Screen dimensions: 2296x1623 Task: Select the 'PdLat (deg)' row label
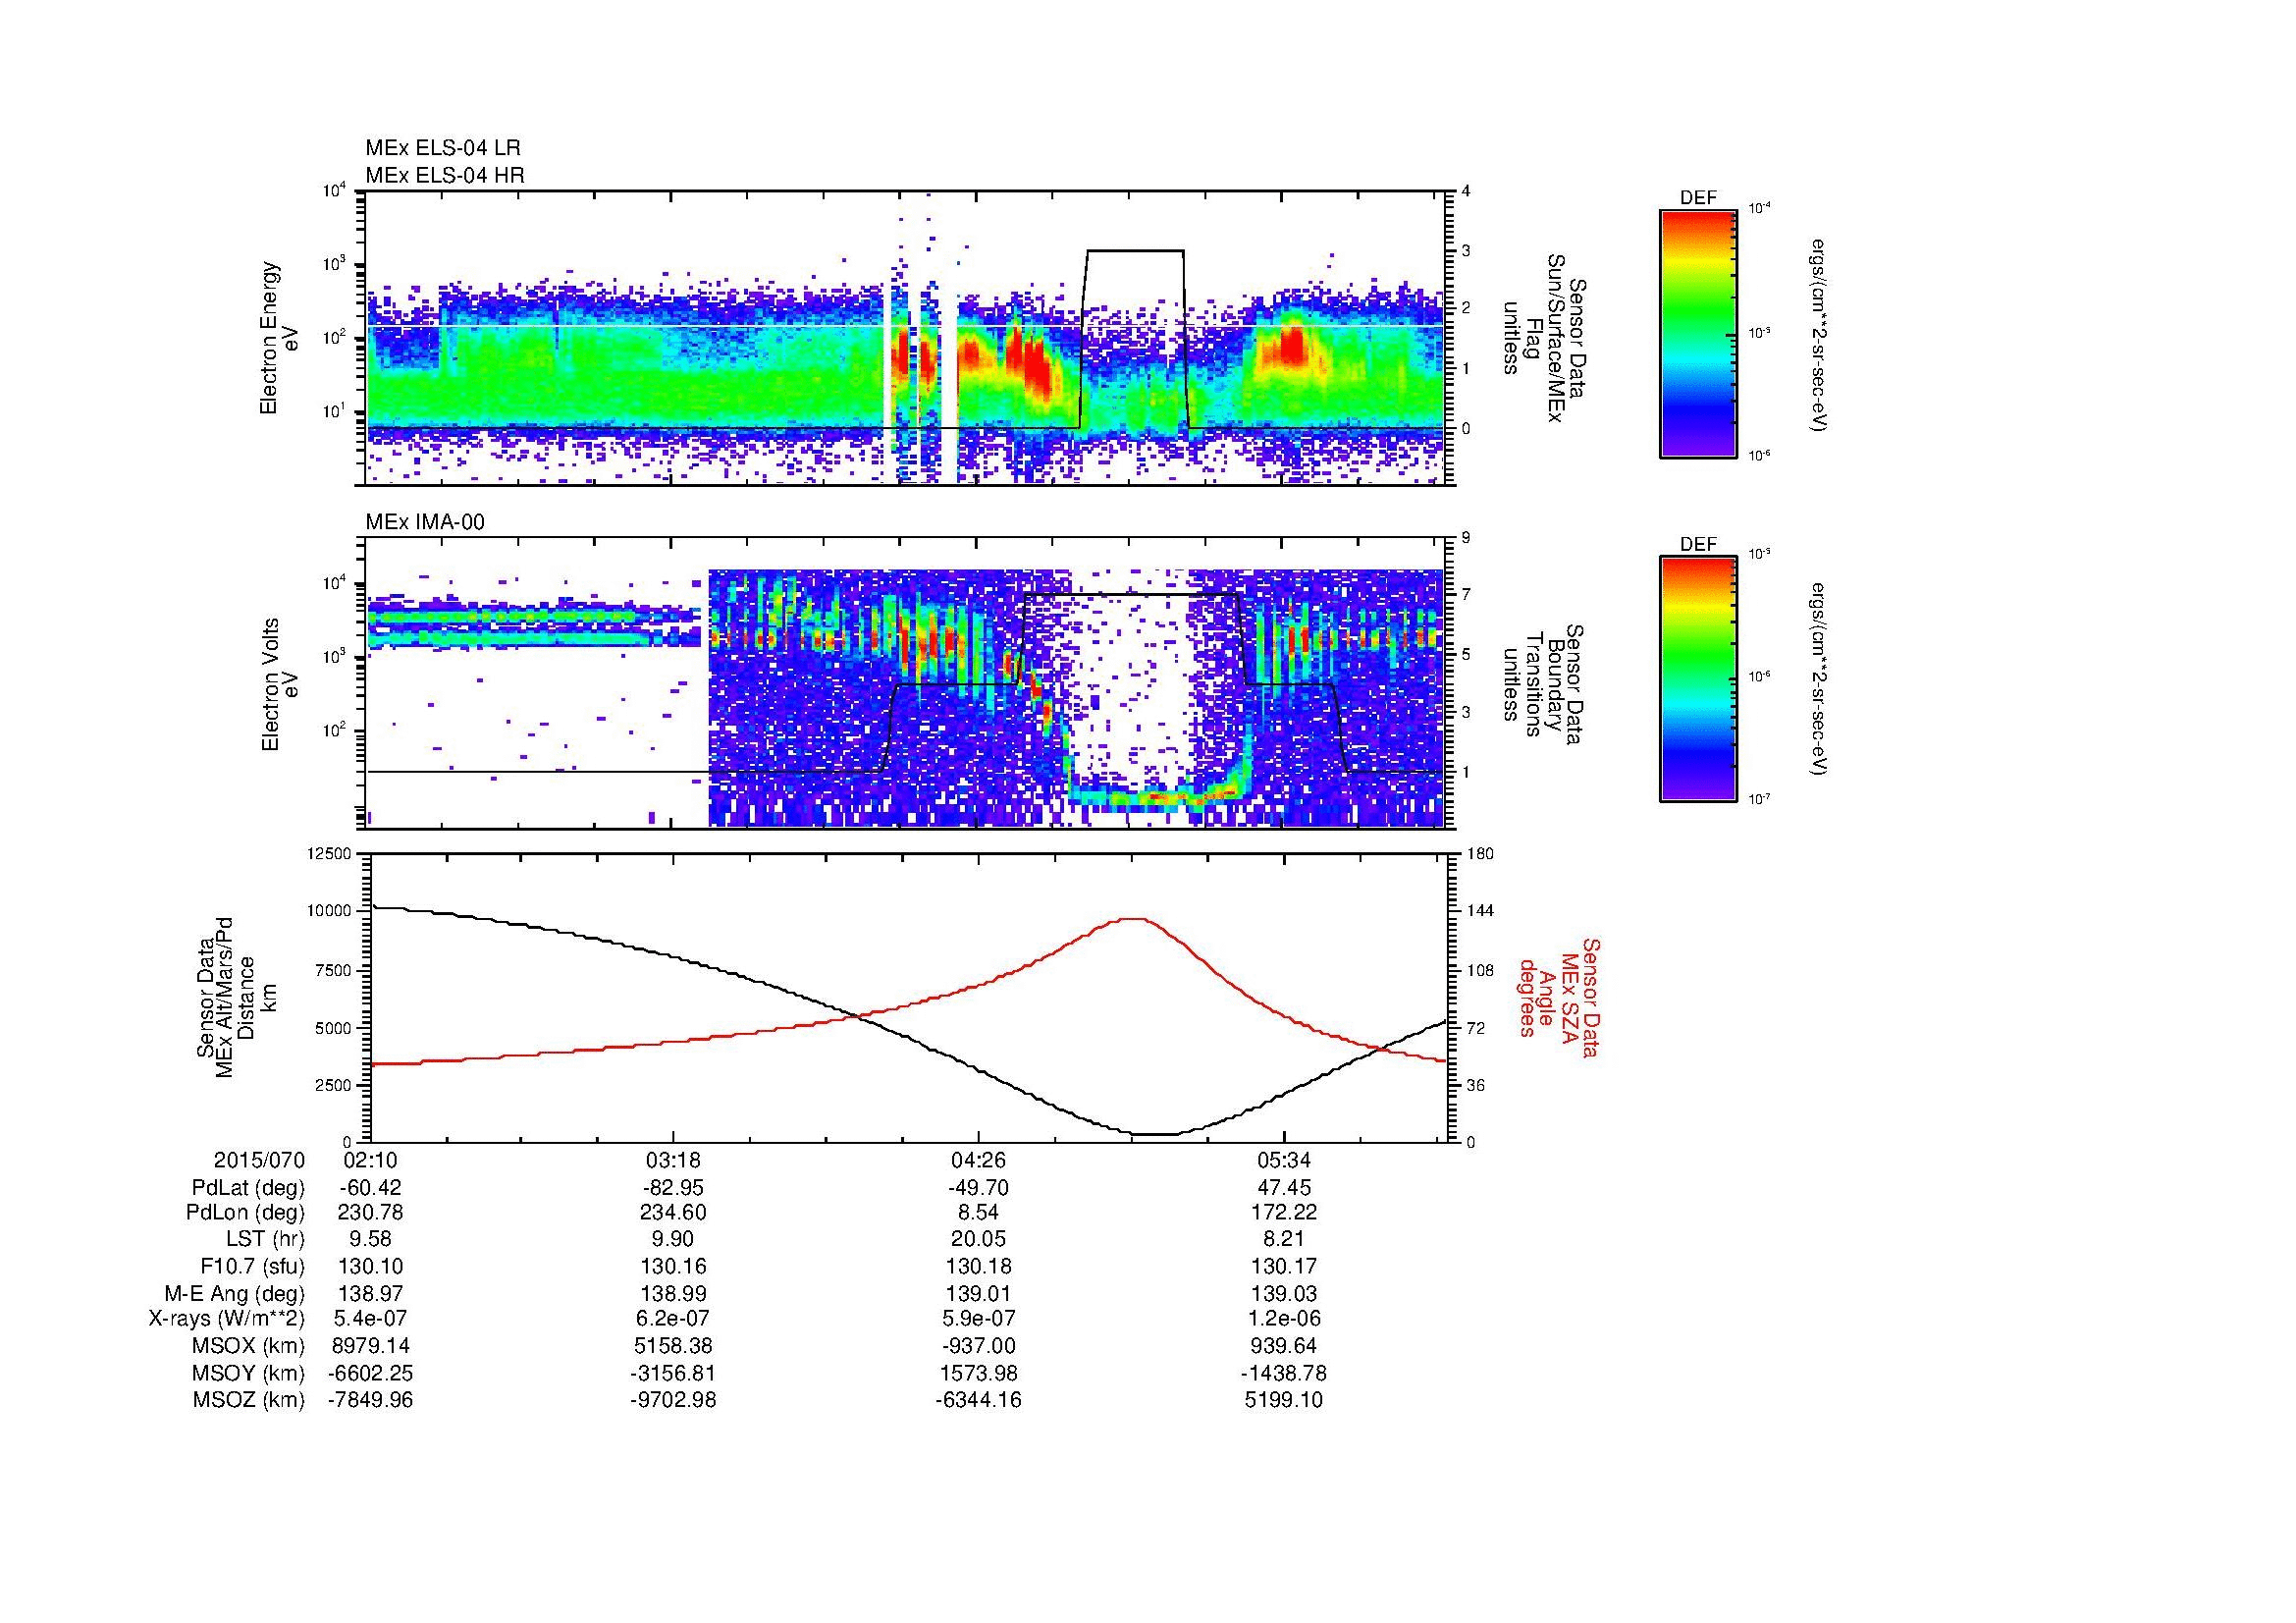pyautogui.click(x=248, y=1188)
